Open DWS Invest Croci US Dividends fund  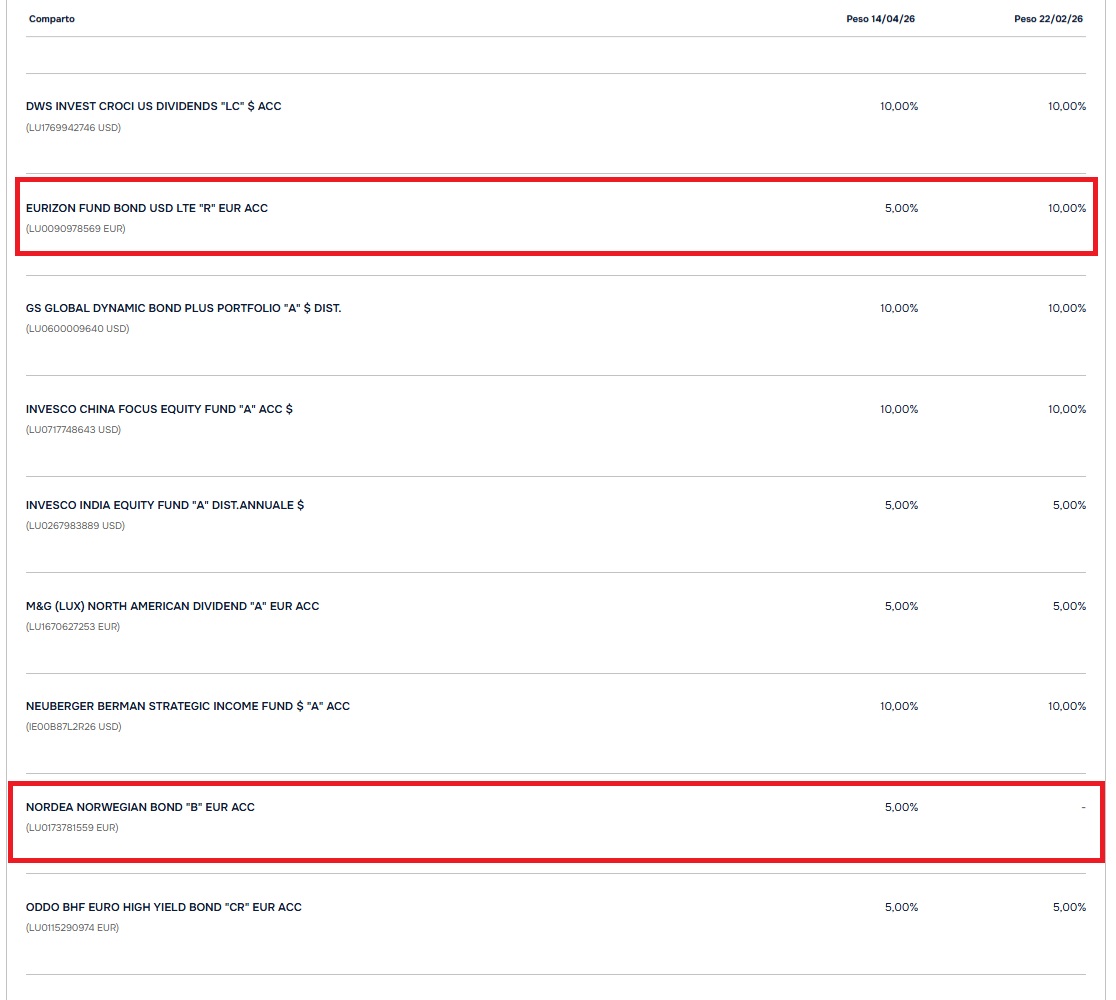coord(153,106)
